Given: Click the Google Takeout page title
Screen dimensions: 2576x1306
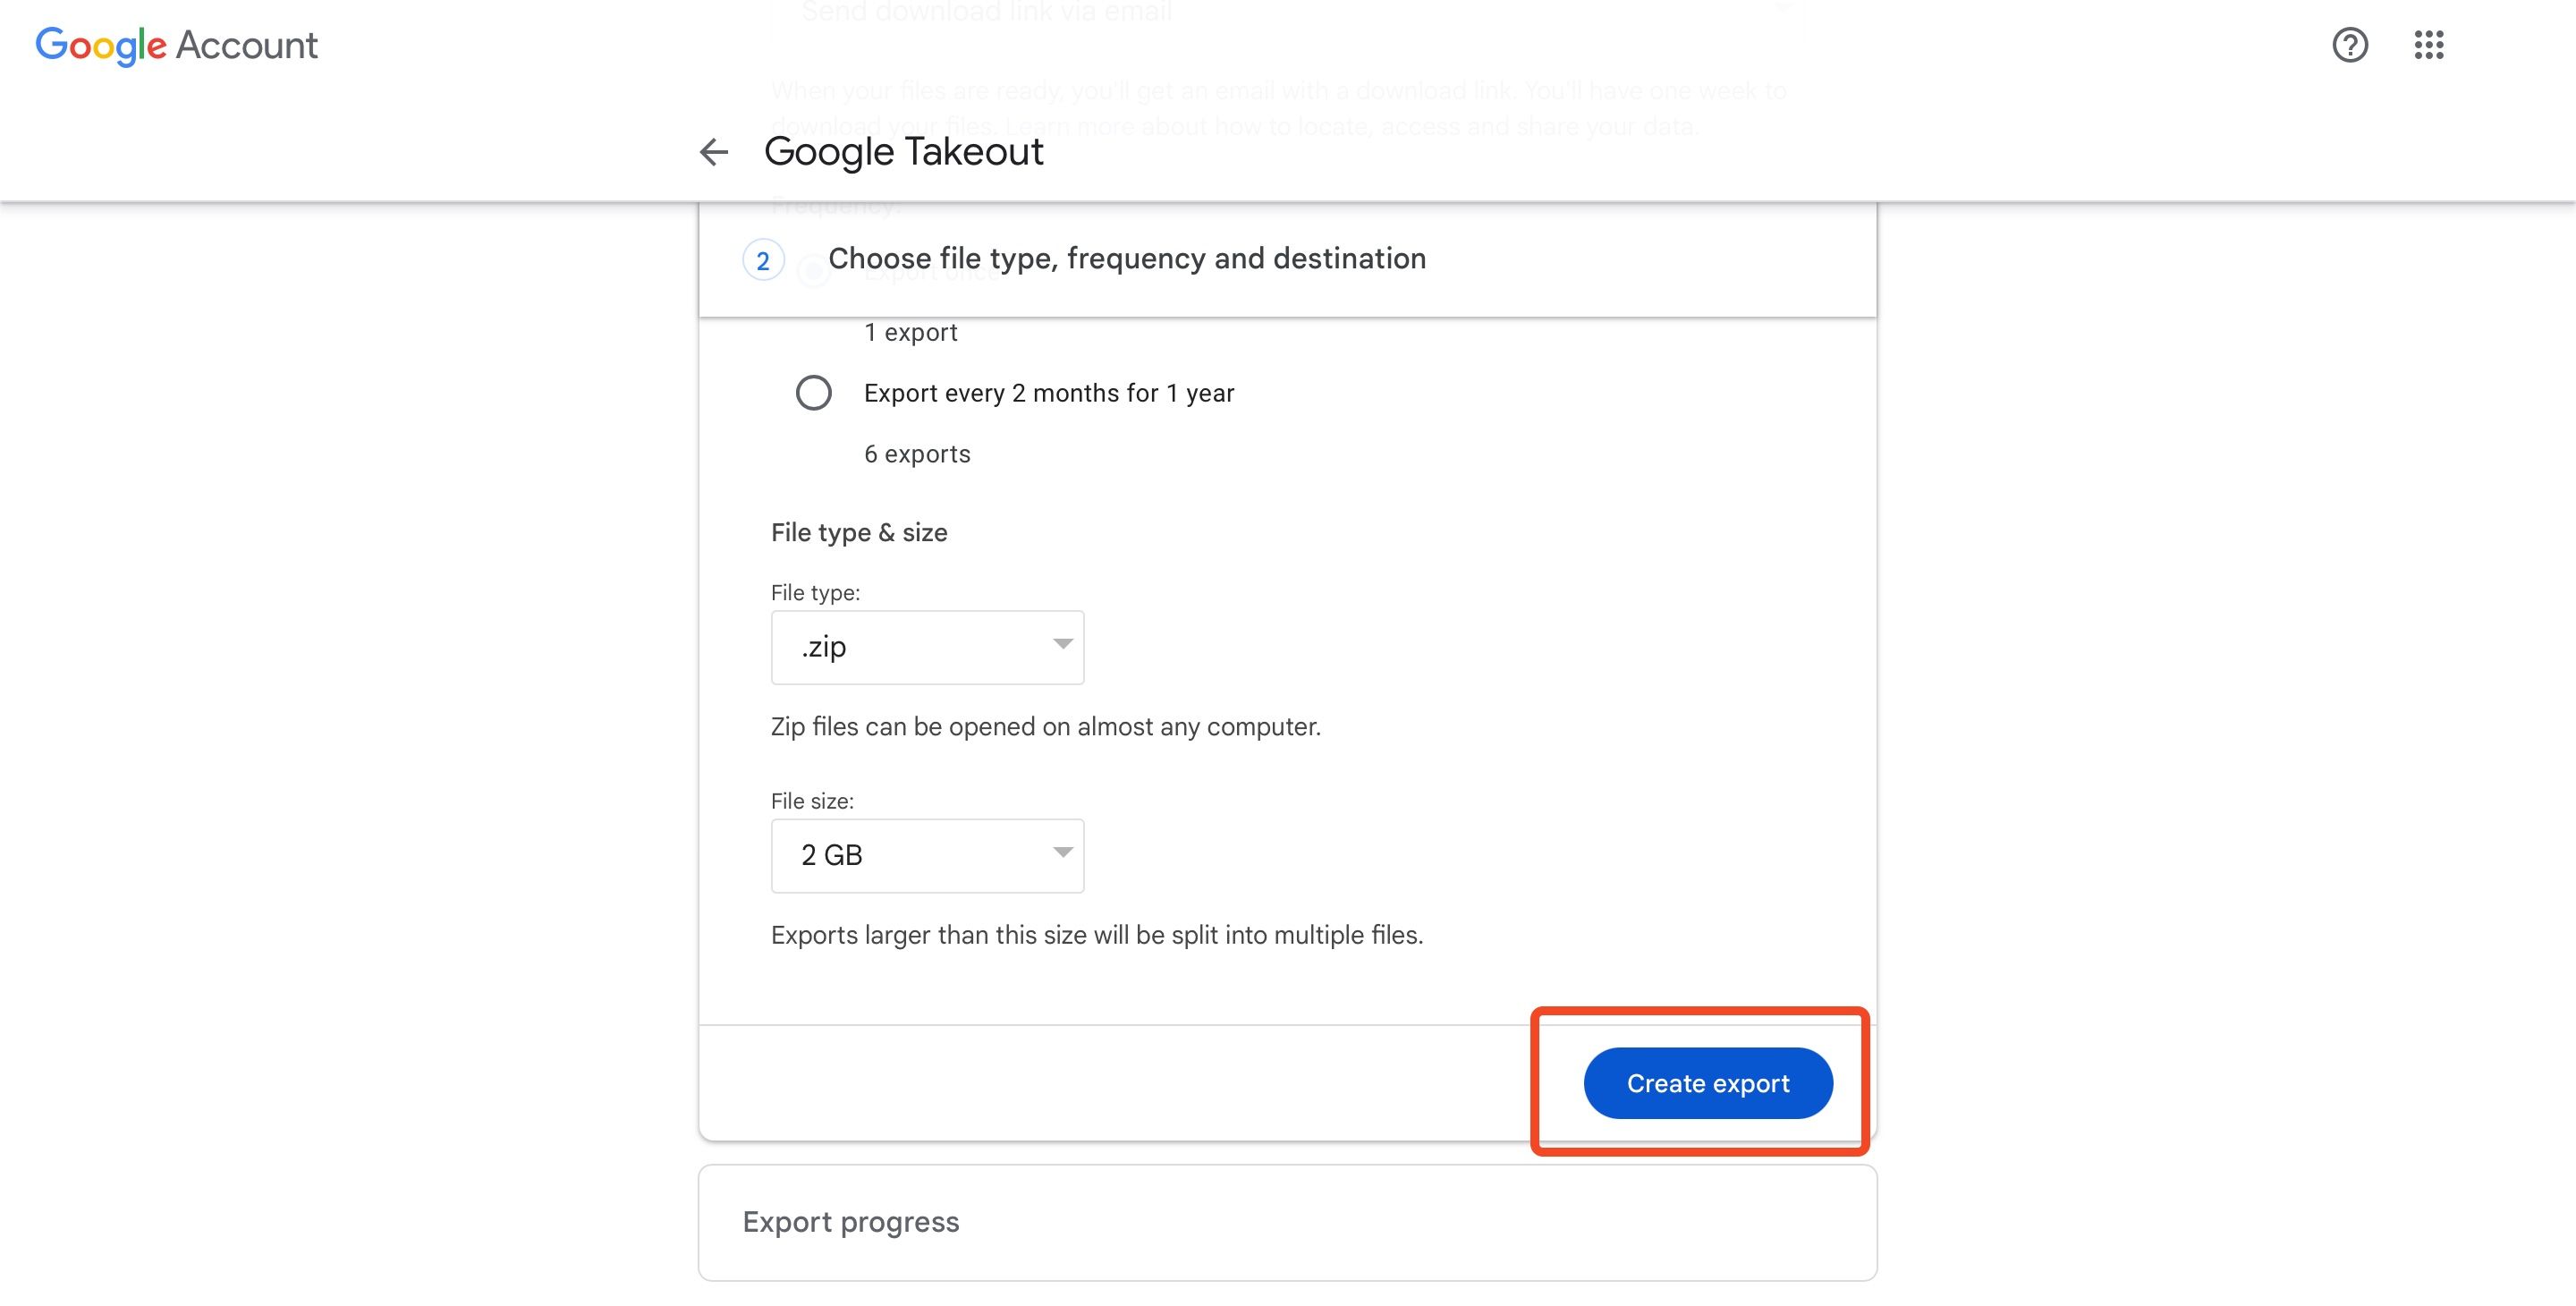Looking at the screenshot, I should [903, 151].
